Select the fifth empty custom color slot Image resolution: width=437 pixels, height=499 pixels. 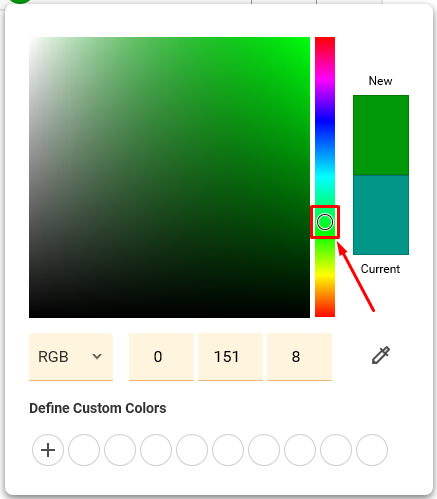click(228, 450)
